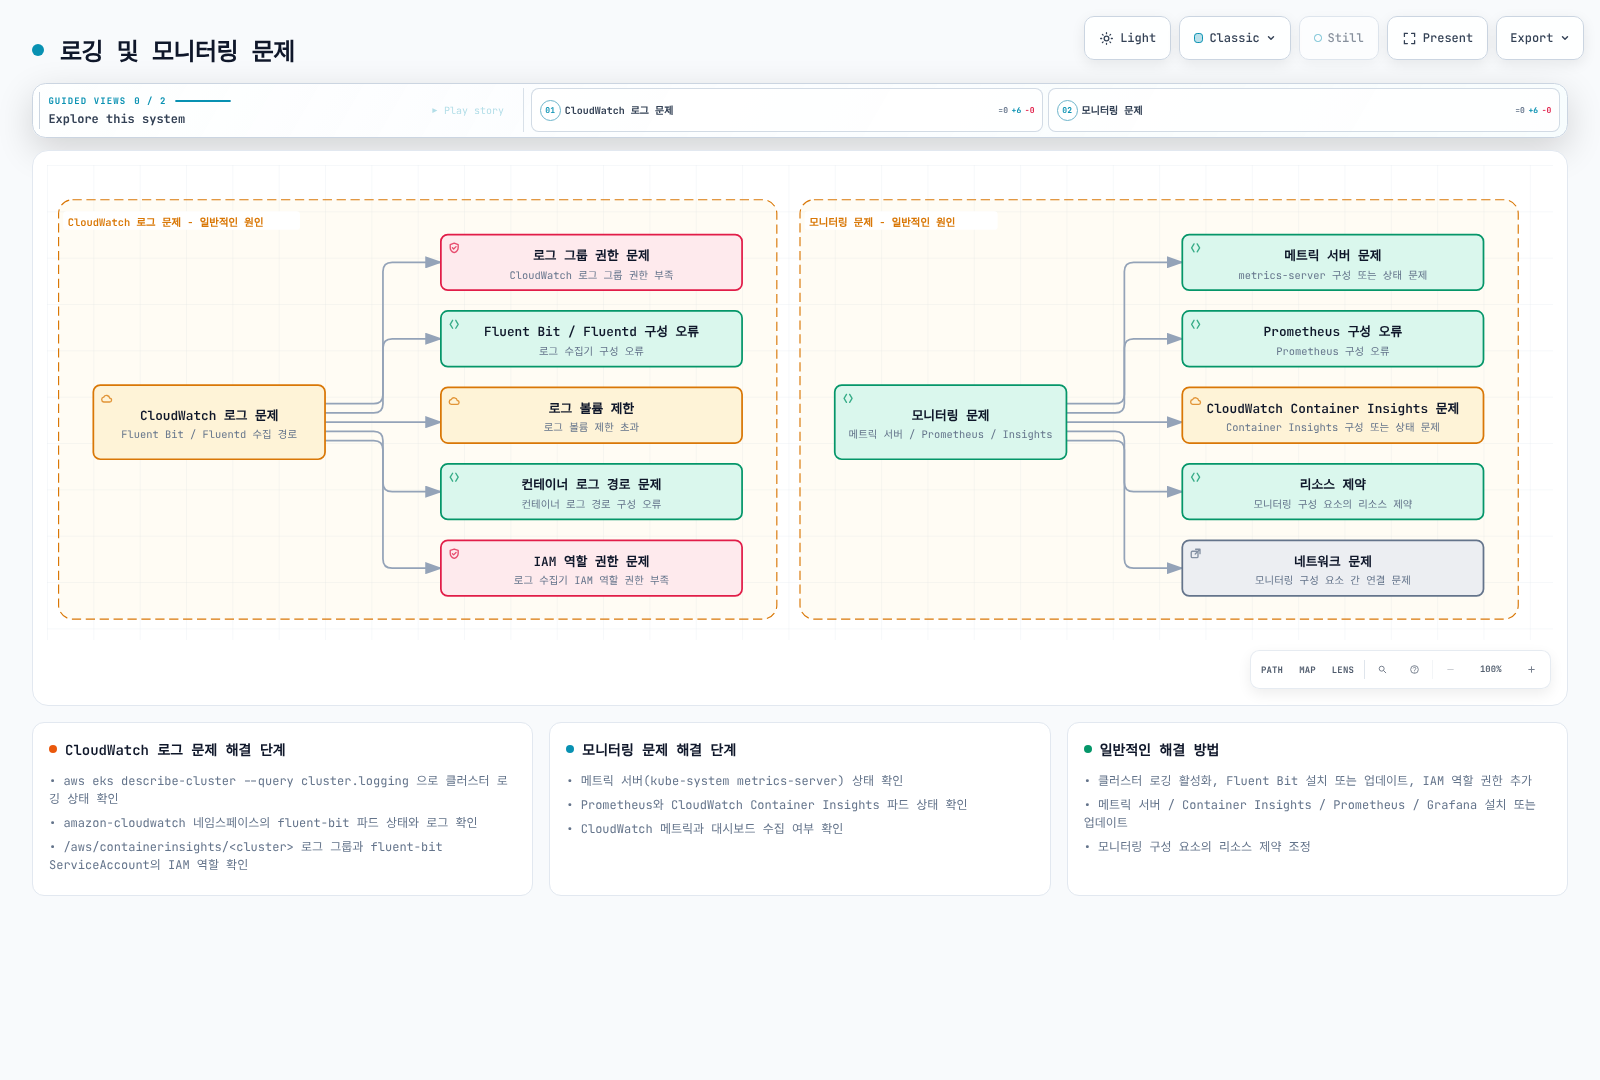Click the fullscreen icon in Present button

[x=1409, y=38]
